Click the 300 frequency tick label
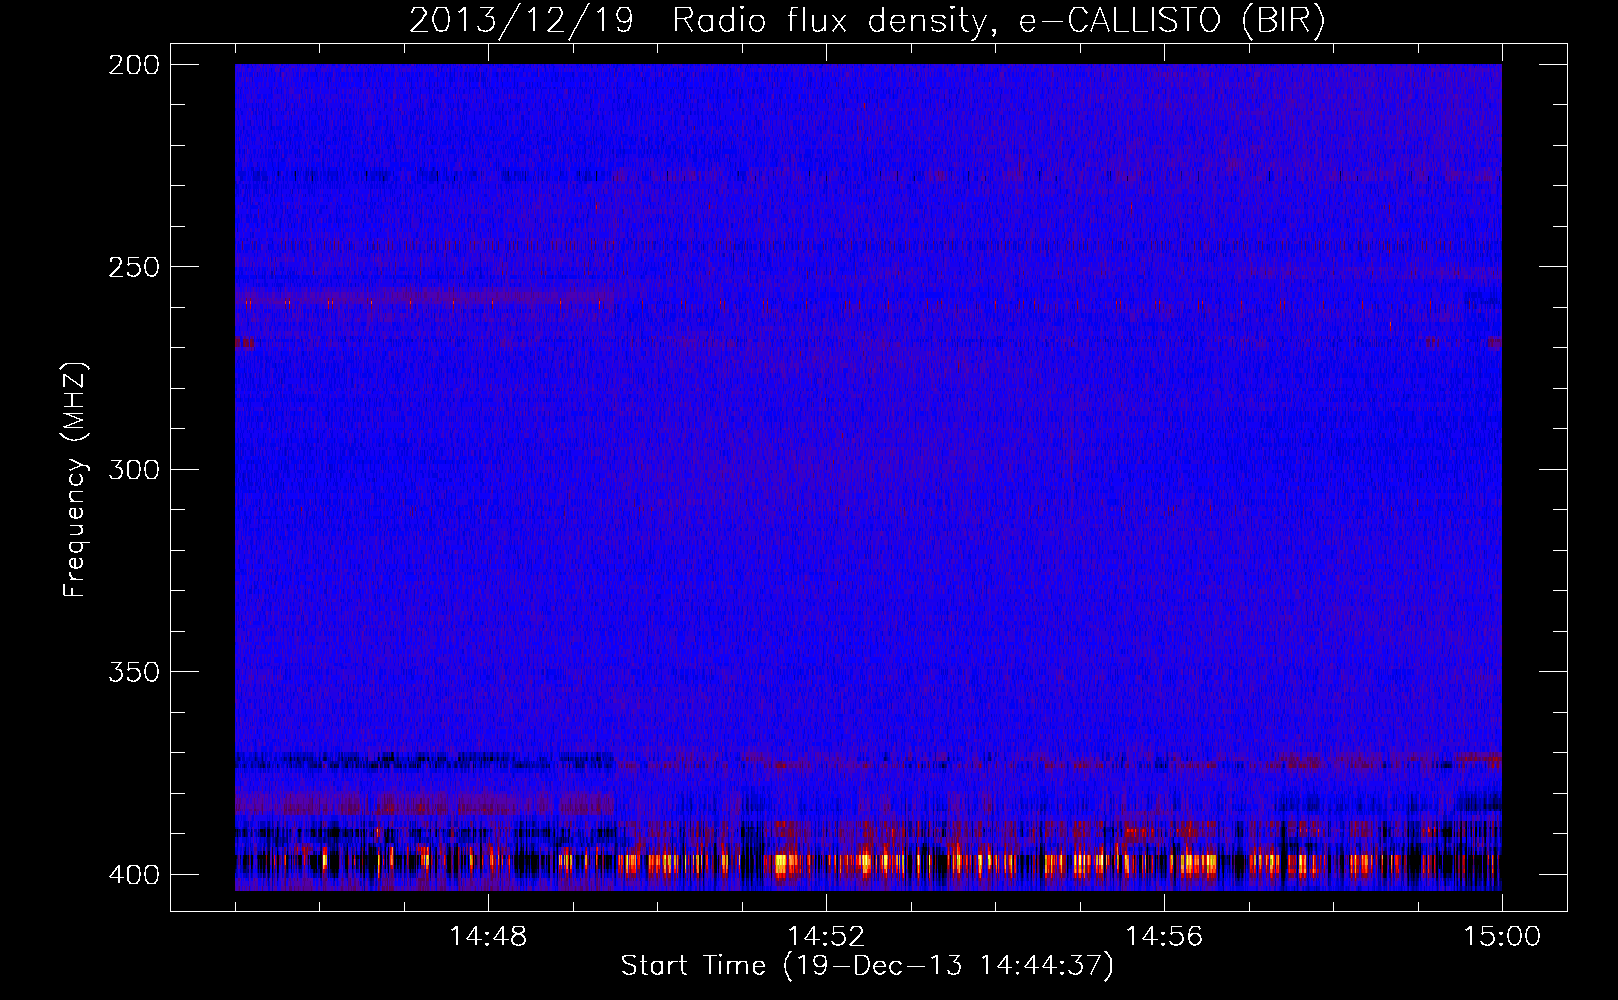 (x=133, y=469)
